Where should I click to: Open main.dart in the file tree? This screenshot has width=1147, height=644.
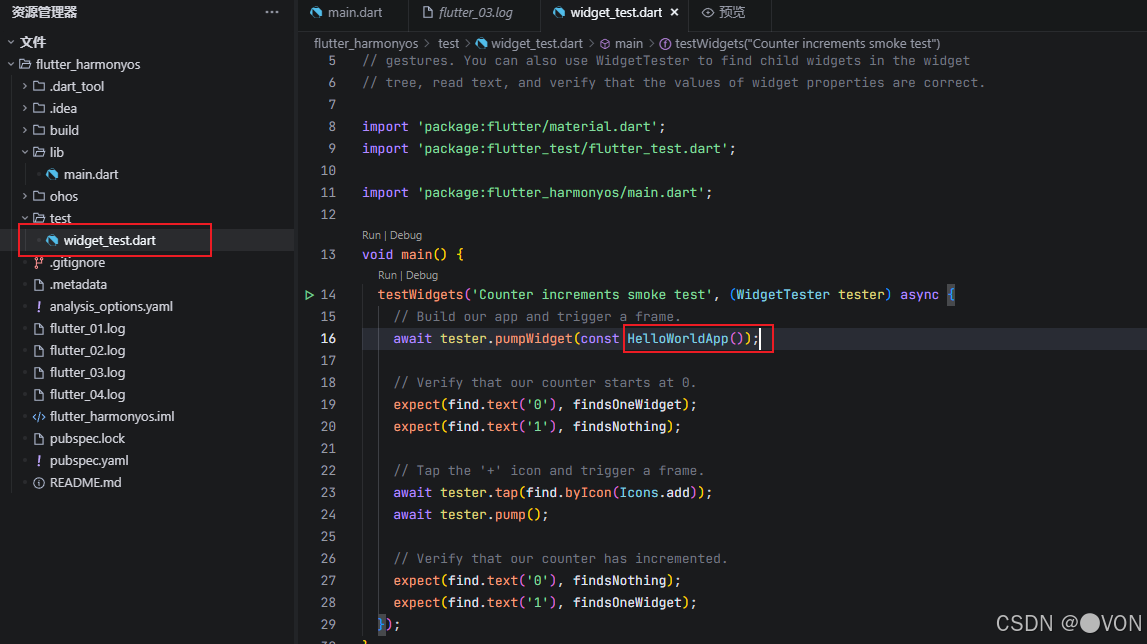click(91, 174)
